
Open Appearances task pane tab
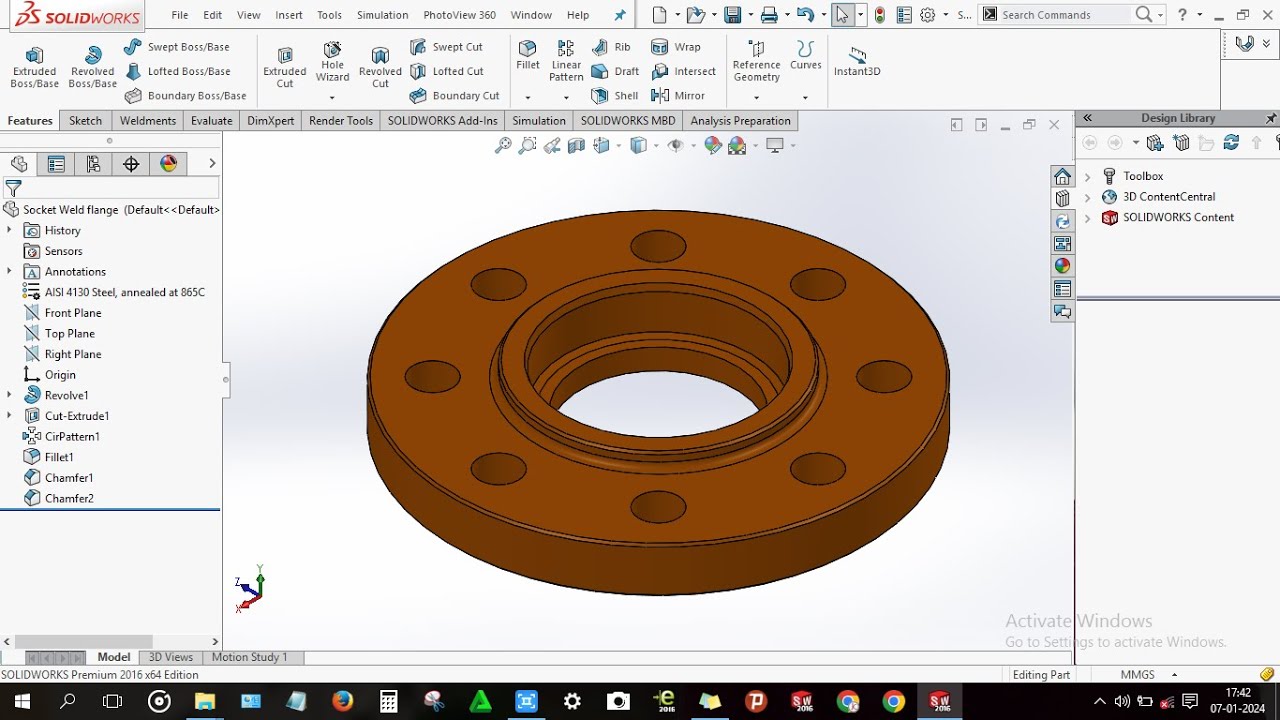pos(1062,266)
